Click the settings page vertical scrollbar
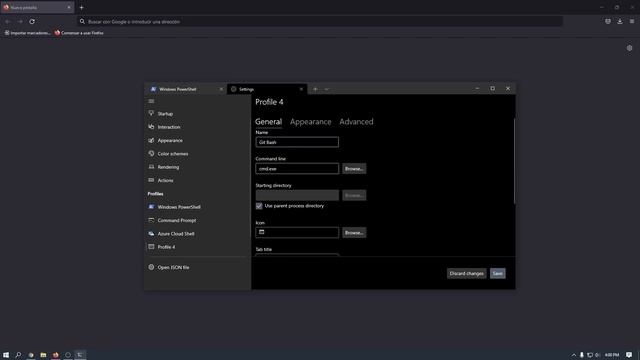The image size is (640, 360). point(514,161)
